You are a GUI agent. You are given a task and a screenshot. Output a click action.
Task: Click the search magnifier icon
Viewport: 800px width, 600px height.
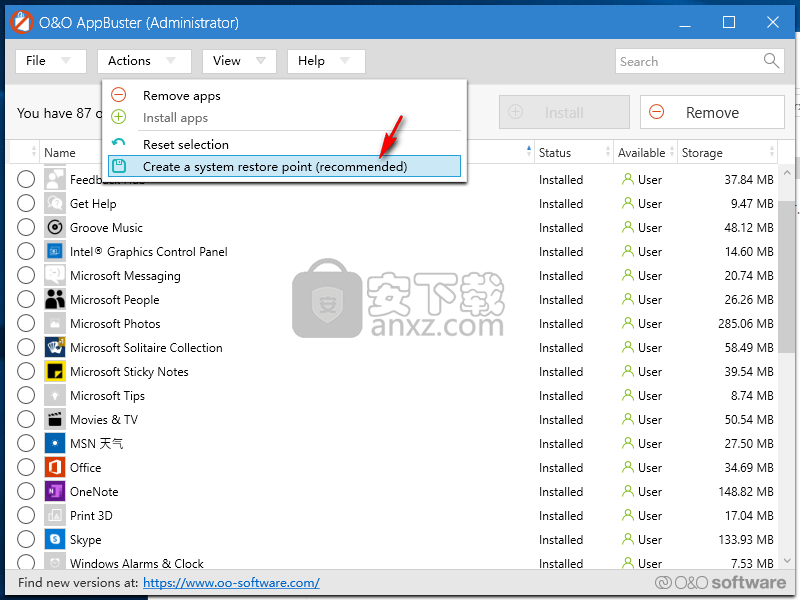[x=771, y=61]
